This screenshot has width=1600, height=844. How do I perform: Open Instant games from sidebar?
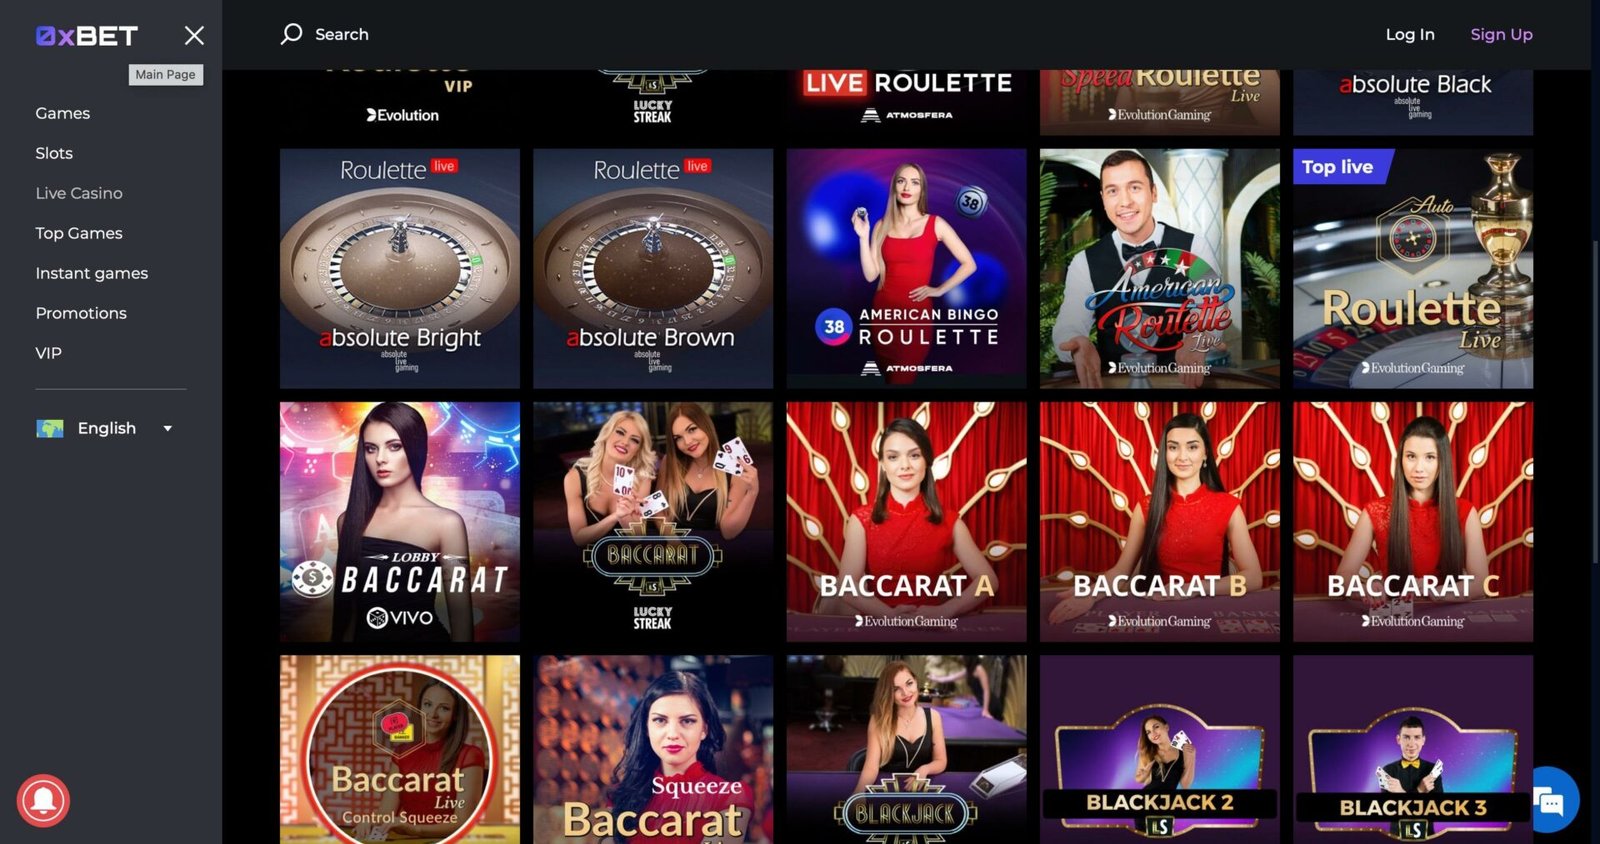click(x=92, y=273)
